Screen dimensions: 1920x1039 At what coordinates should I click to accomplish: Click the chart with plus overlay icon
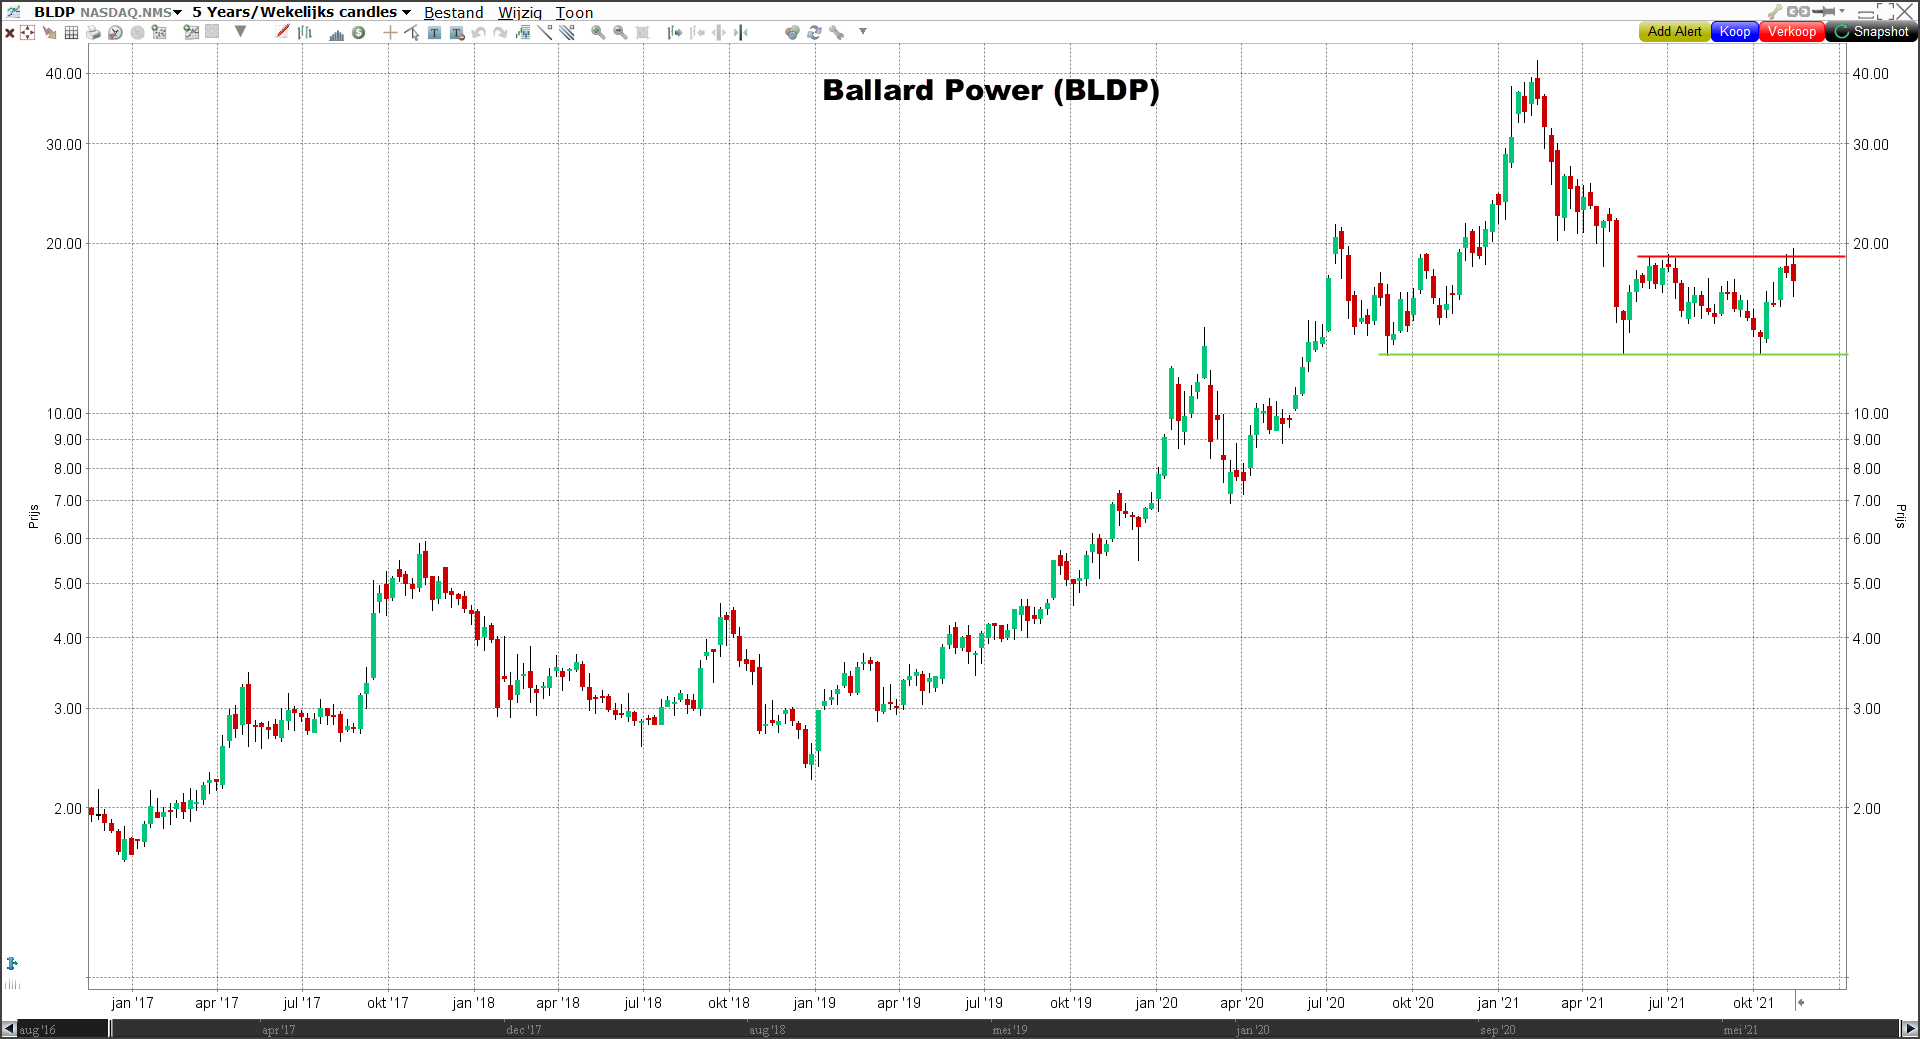[158, 32]
